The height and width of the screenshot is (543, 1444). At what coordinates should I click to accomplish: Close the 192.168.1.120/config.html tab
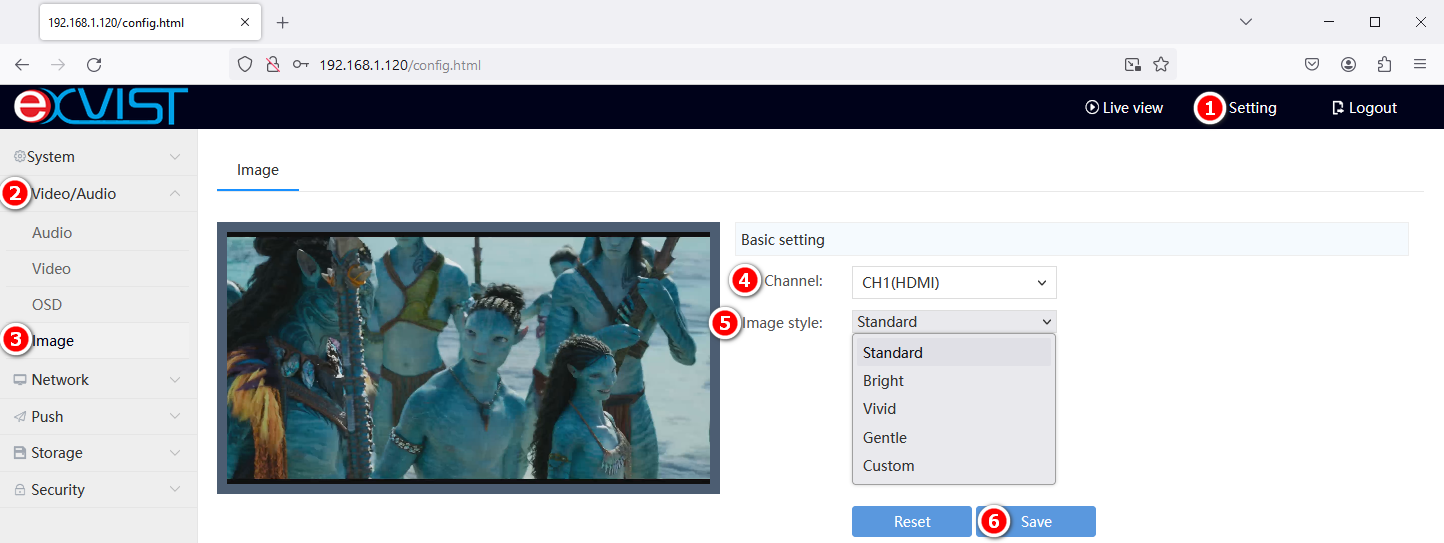[x=246, y=22]
